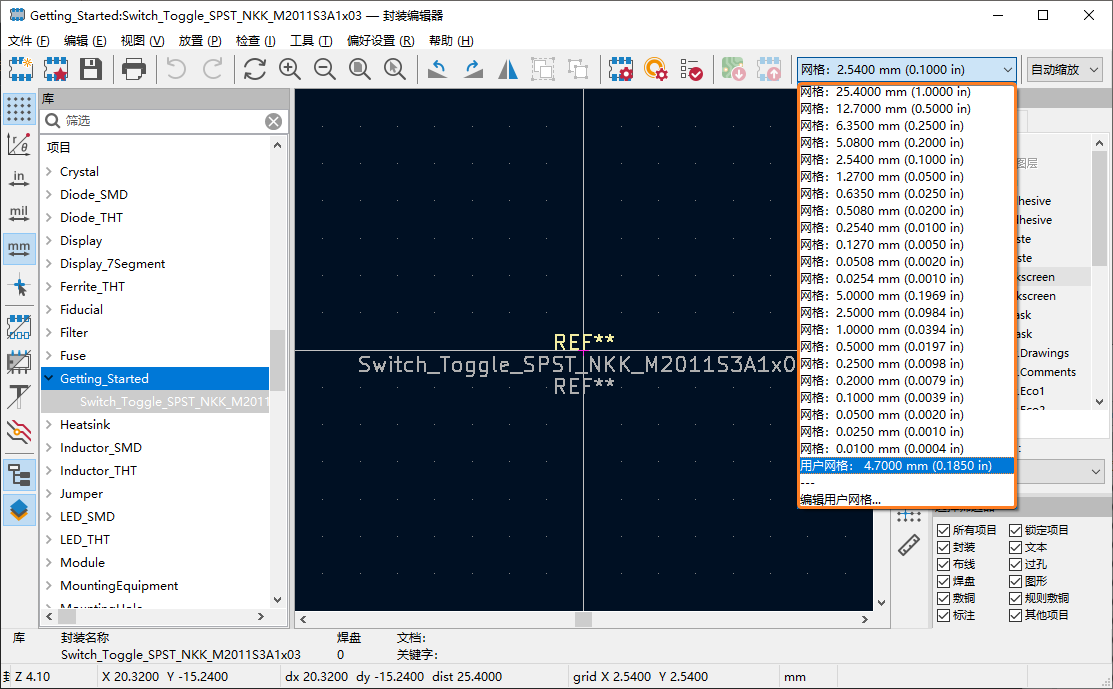Expand the Crystal library
This screenshot has width=1113, height=689.
point(49,171)
